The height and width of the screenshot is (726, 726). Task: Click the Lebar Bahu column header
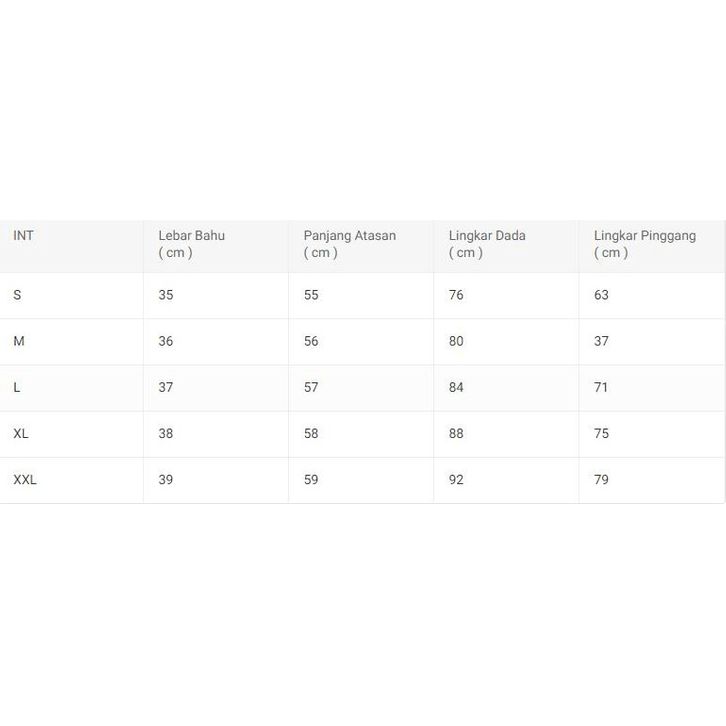coord(191,244)
